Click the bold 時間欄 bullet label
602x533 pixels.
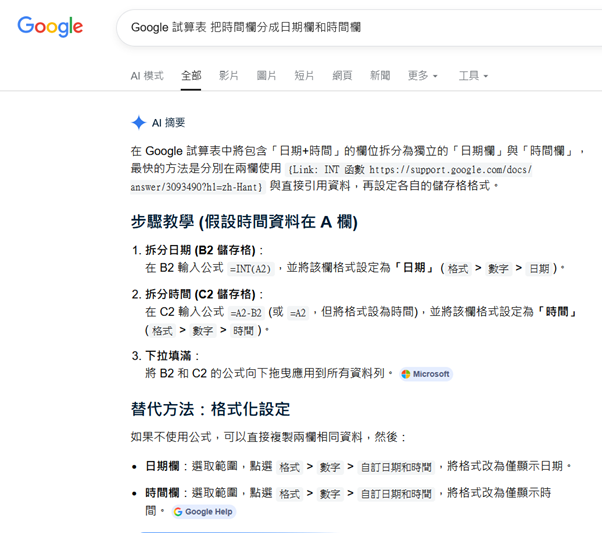pyautogui.click(x=162, y=493)
